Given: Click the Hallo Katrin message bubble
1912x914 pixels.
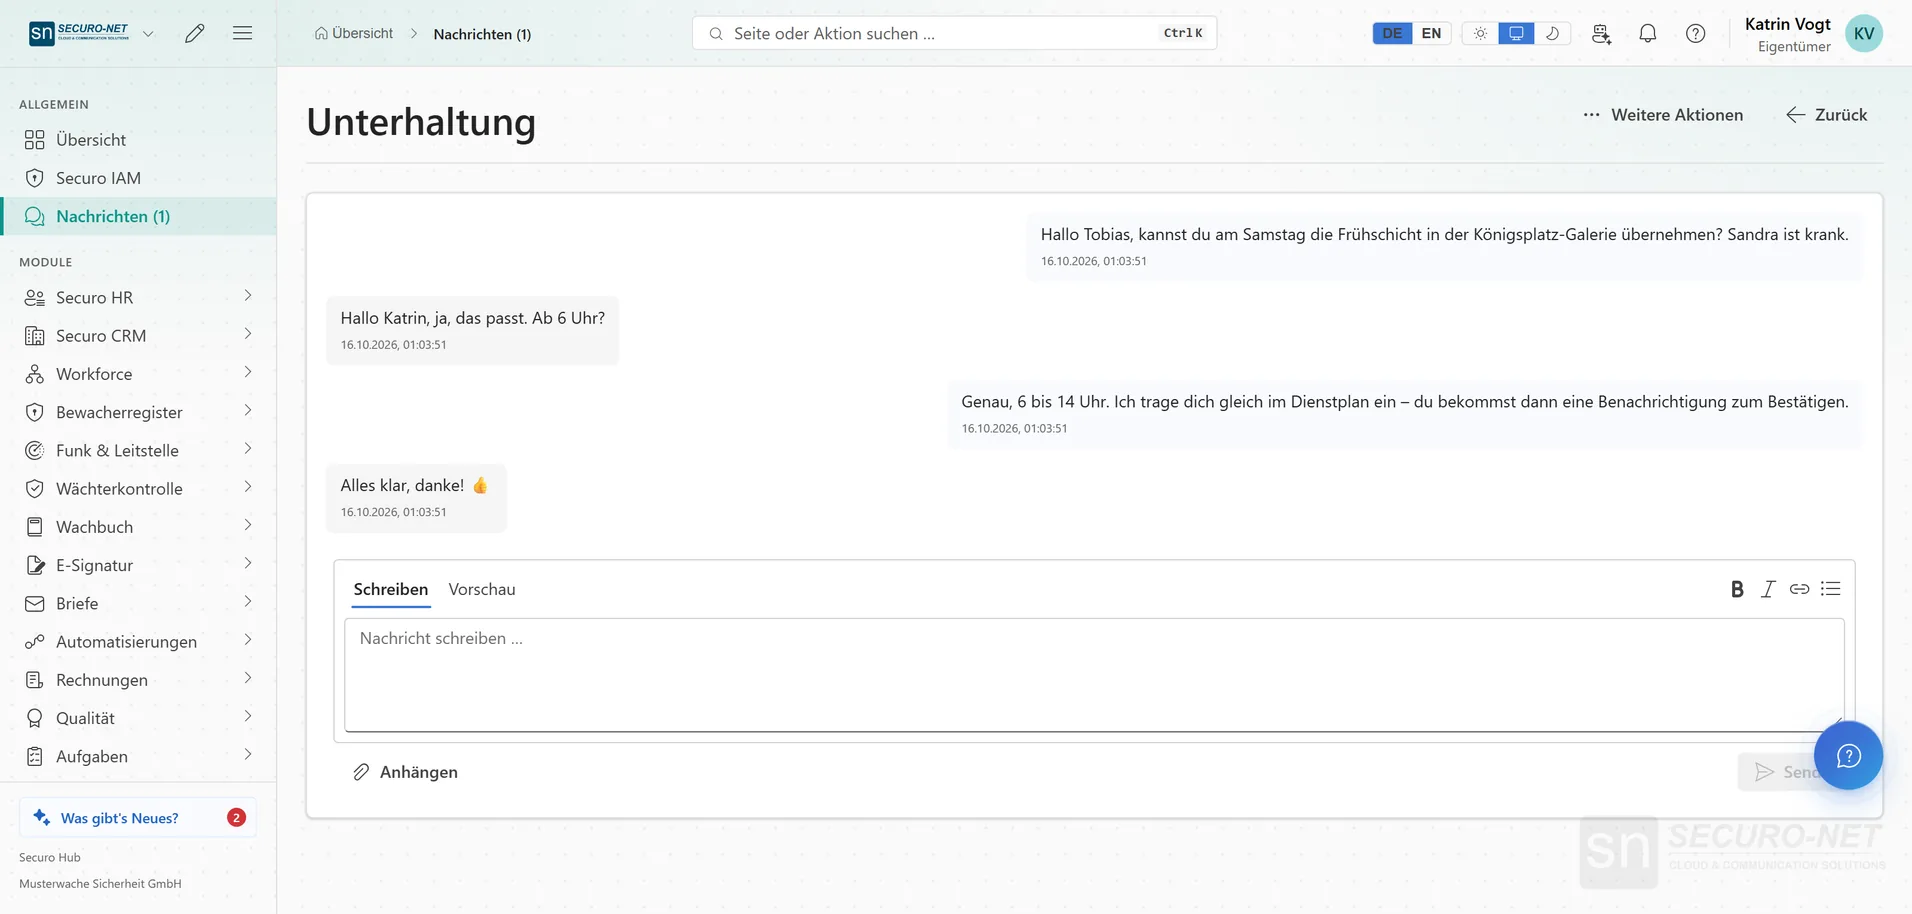Looking at the screenshot, I should tap(472, 330).
